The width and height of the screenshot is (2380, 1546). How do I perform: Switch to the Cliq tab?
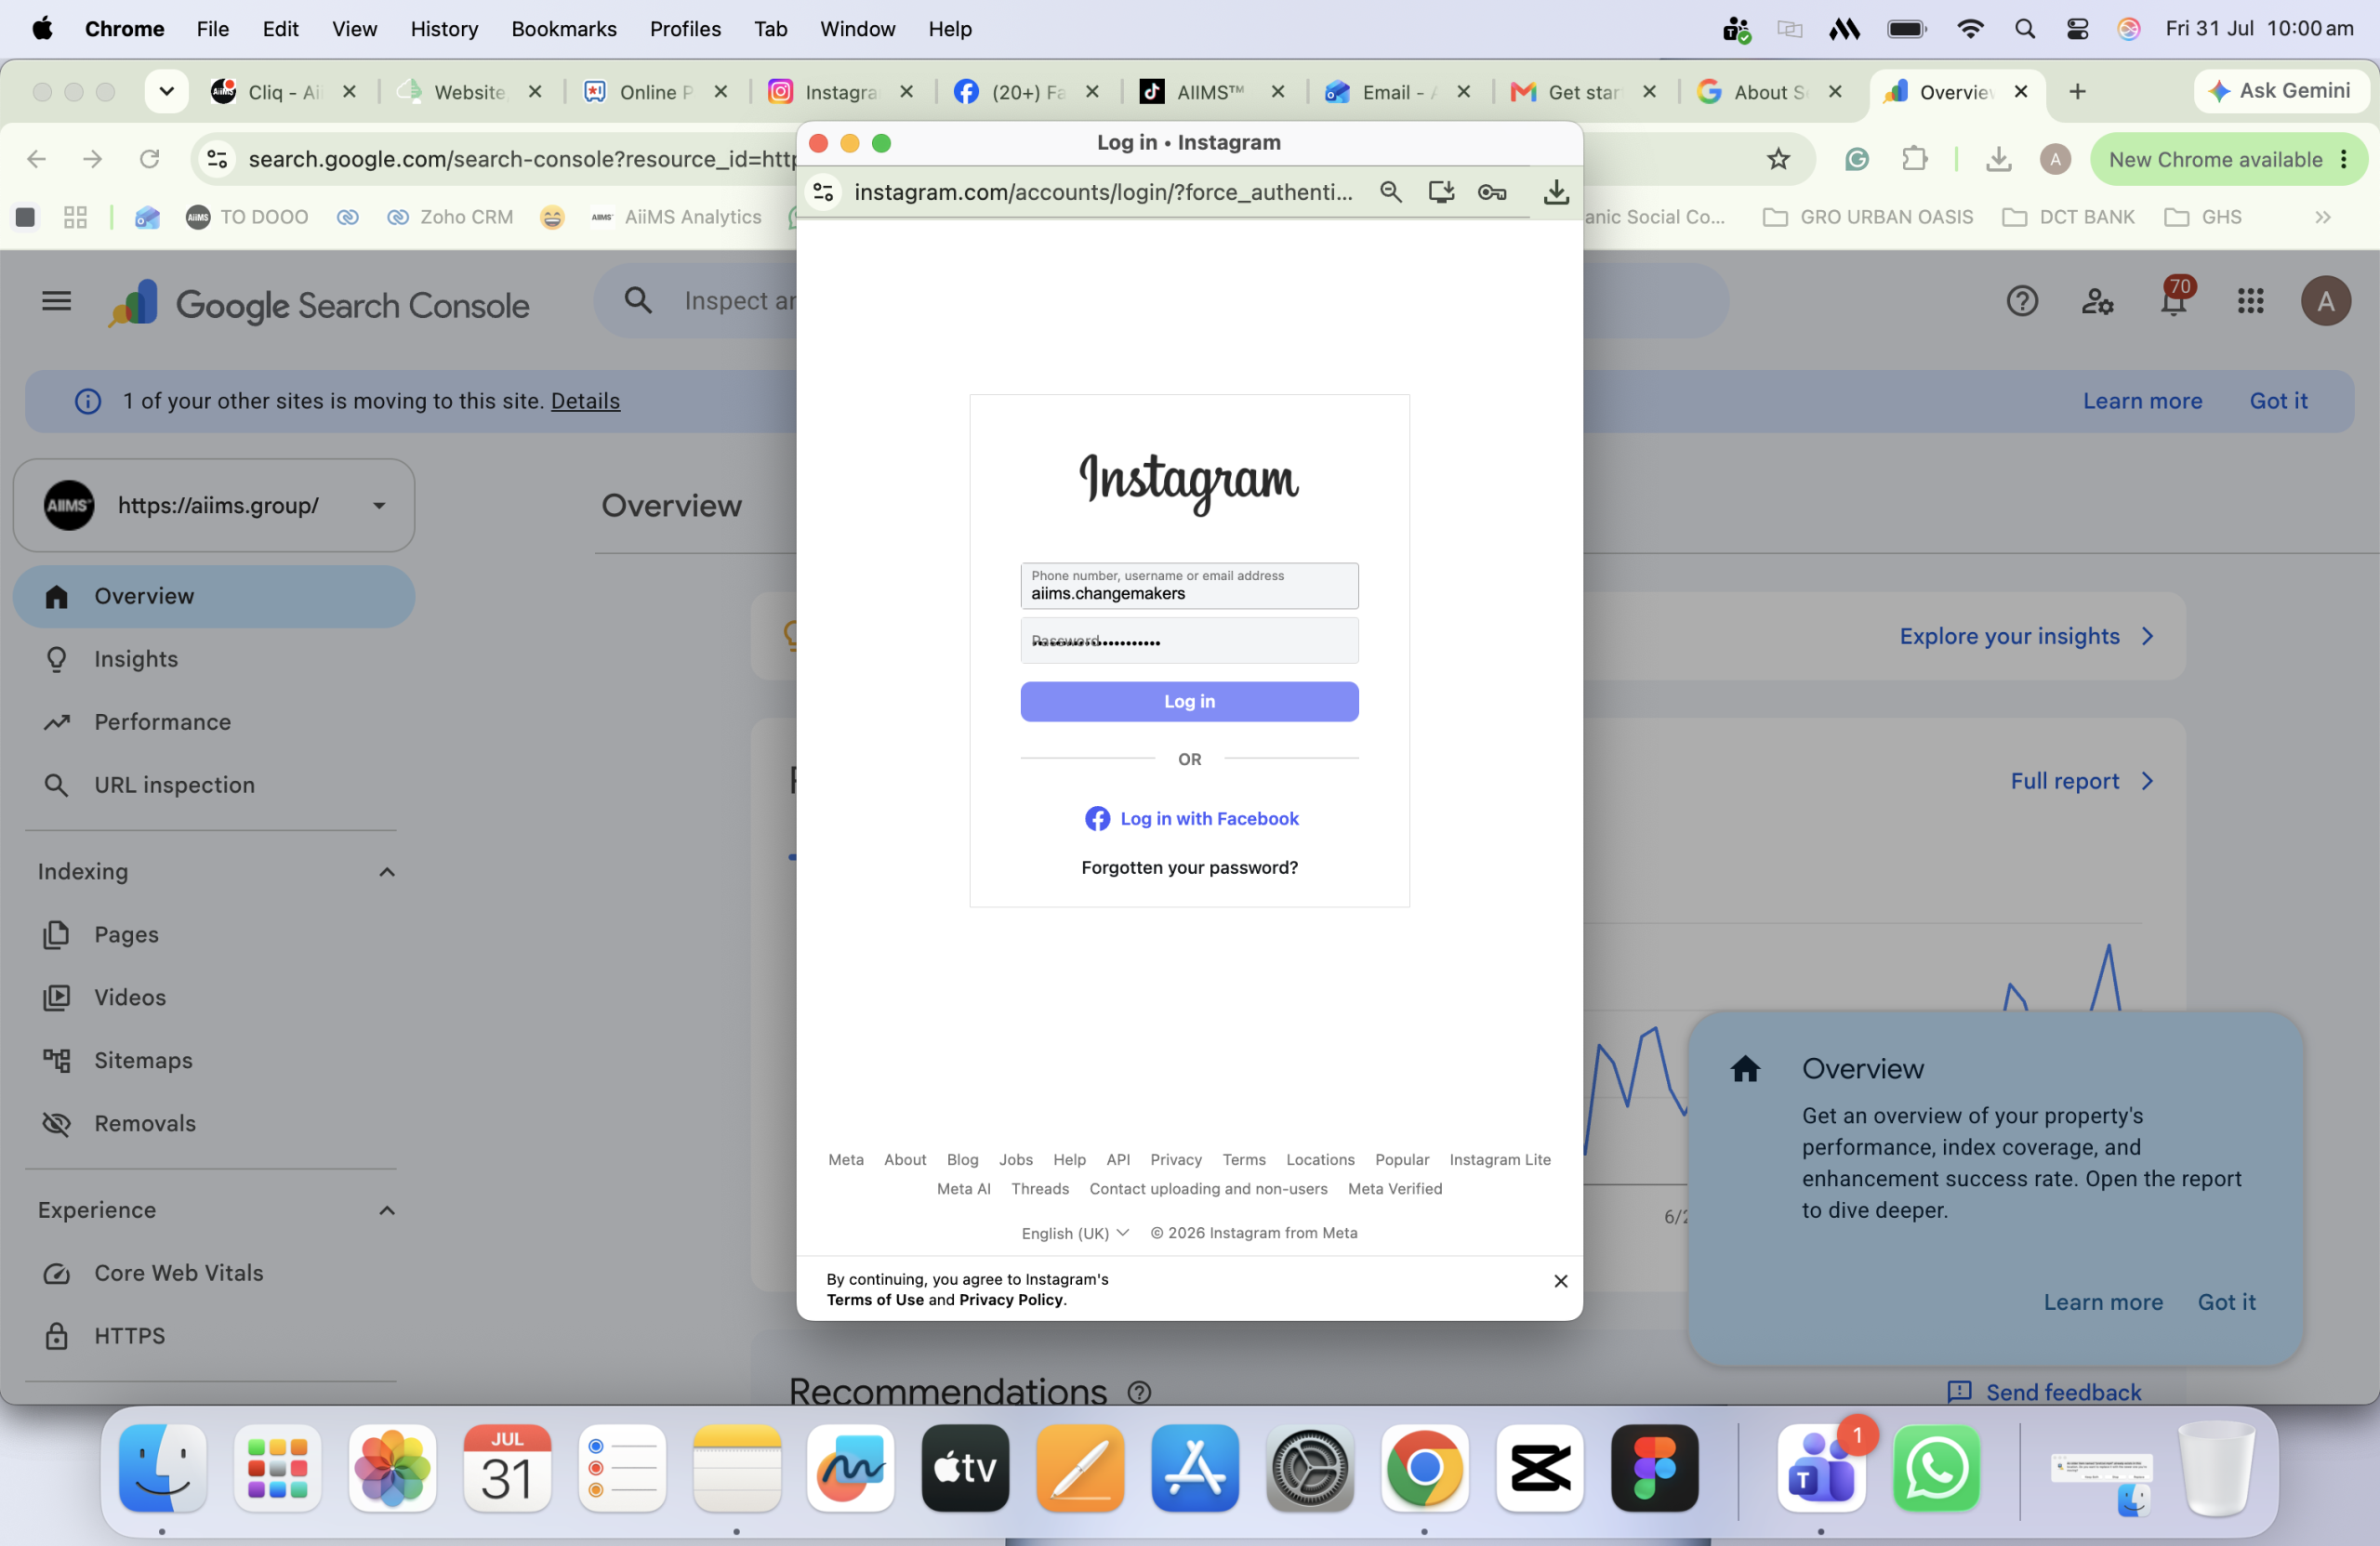click(x=283, y=92)
